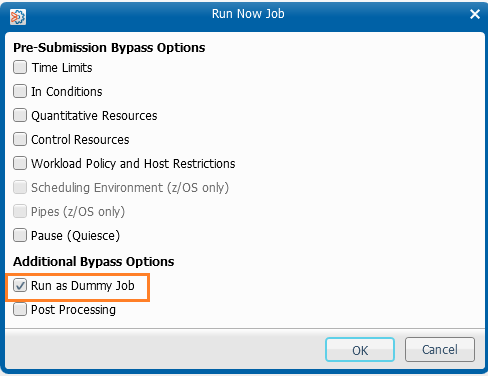Click the disabled Scheduling Environment checkbox
This screenshot has width=488, height=376.
point(20,187)
